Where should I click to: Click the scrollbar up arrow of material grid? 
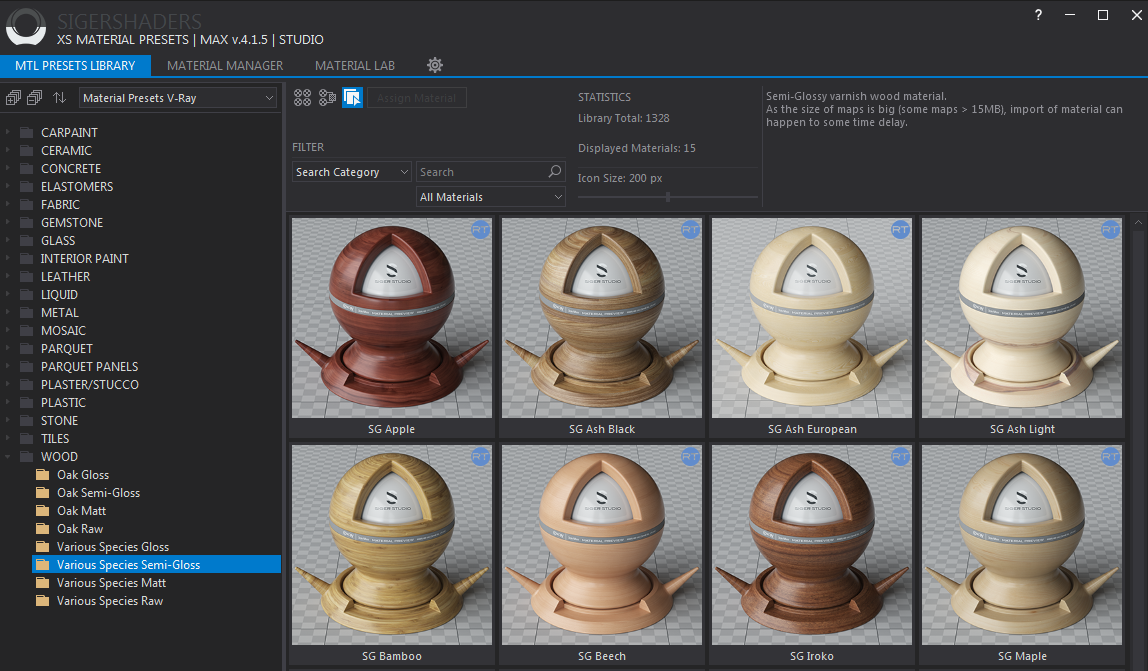point(1138,222)
